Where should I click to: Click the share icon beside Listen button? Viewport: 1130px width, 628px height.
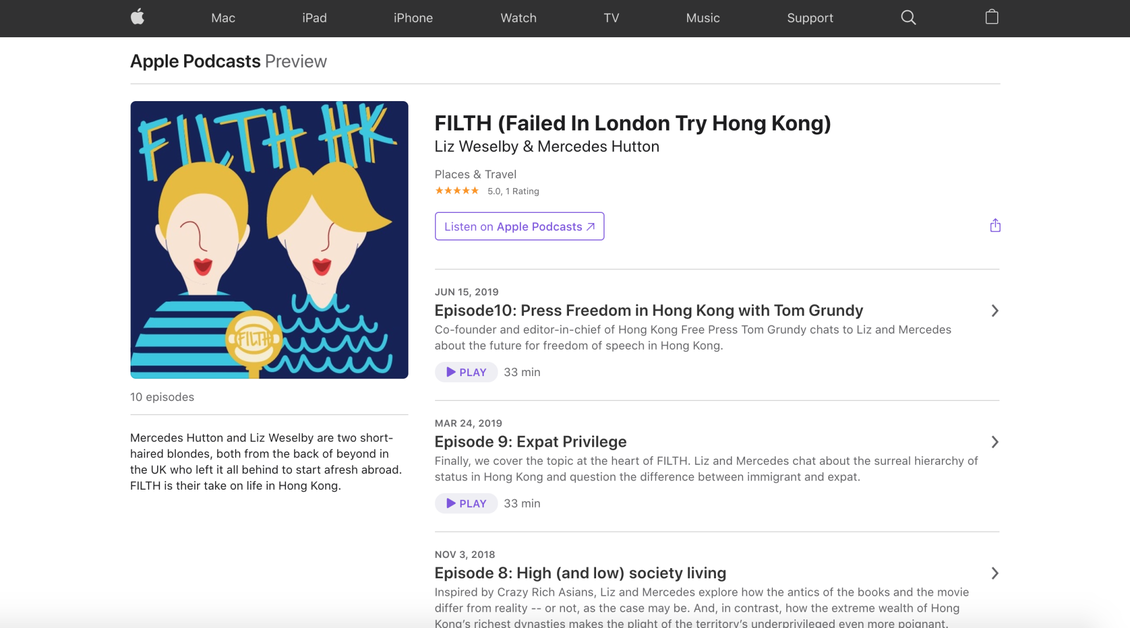[x=995, y=226]
